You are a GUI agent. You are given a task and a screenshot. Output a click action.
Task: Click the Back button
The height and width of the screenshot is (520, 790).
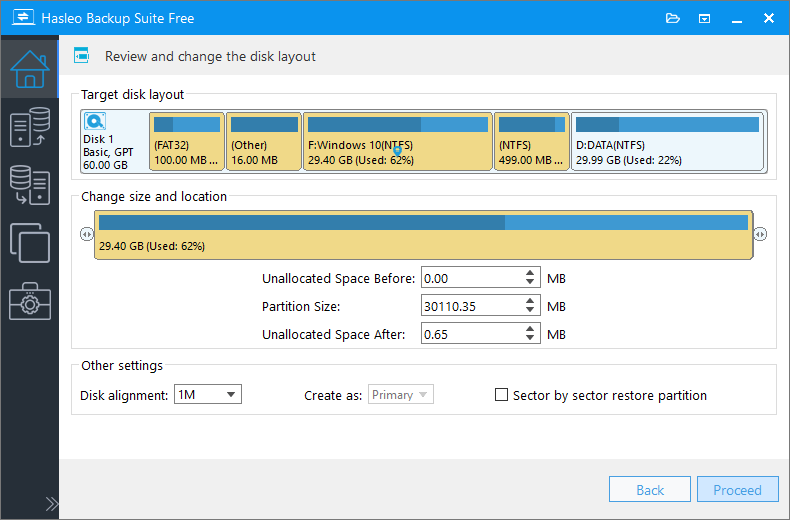point(649,489)
